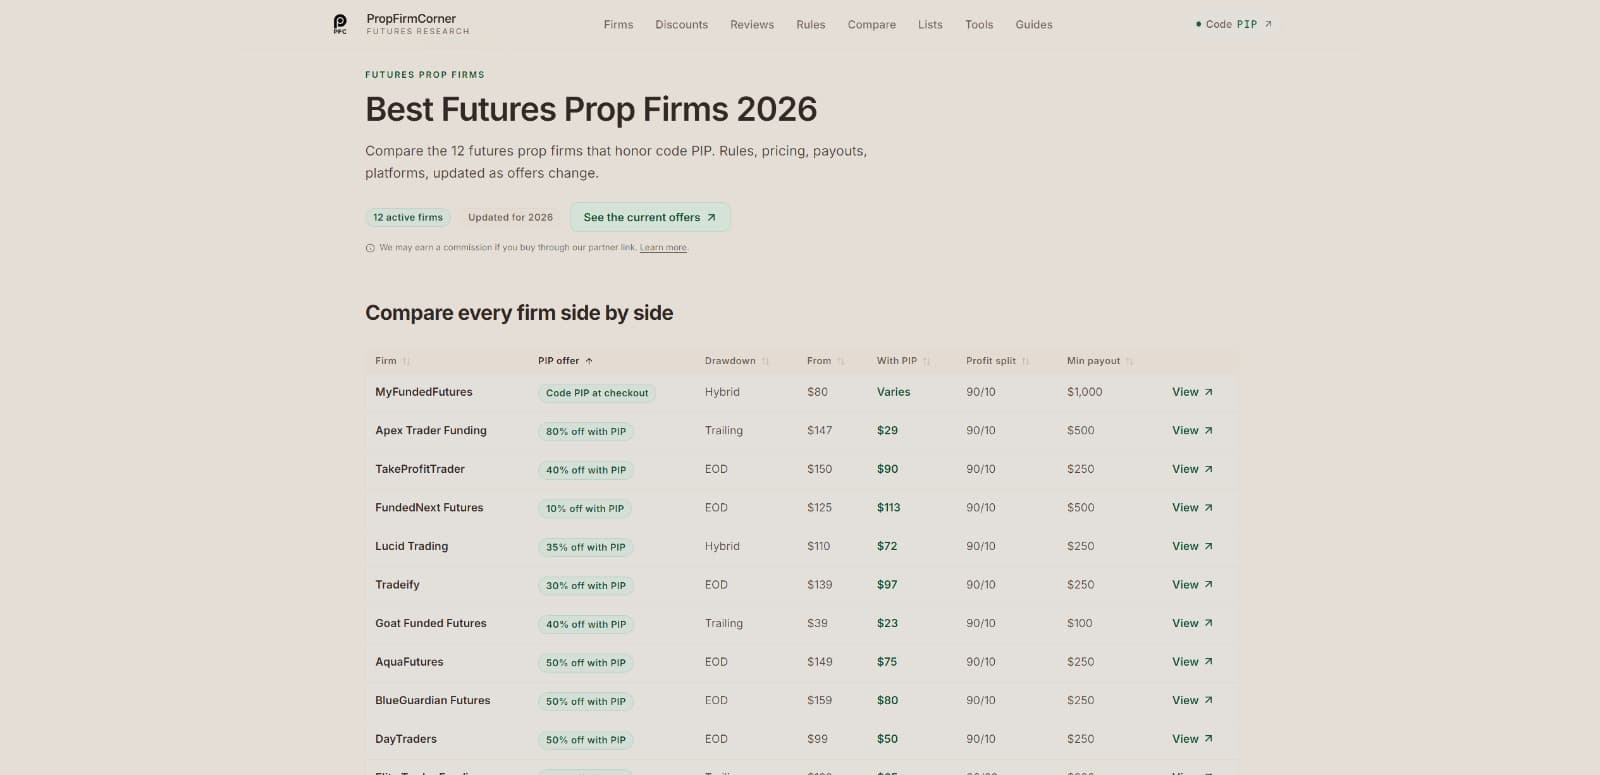Screen dimensions: 1600x775
Task: Click the With PIP sort arrows
Action: point(926,361)
